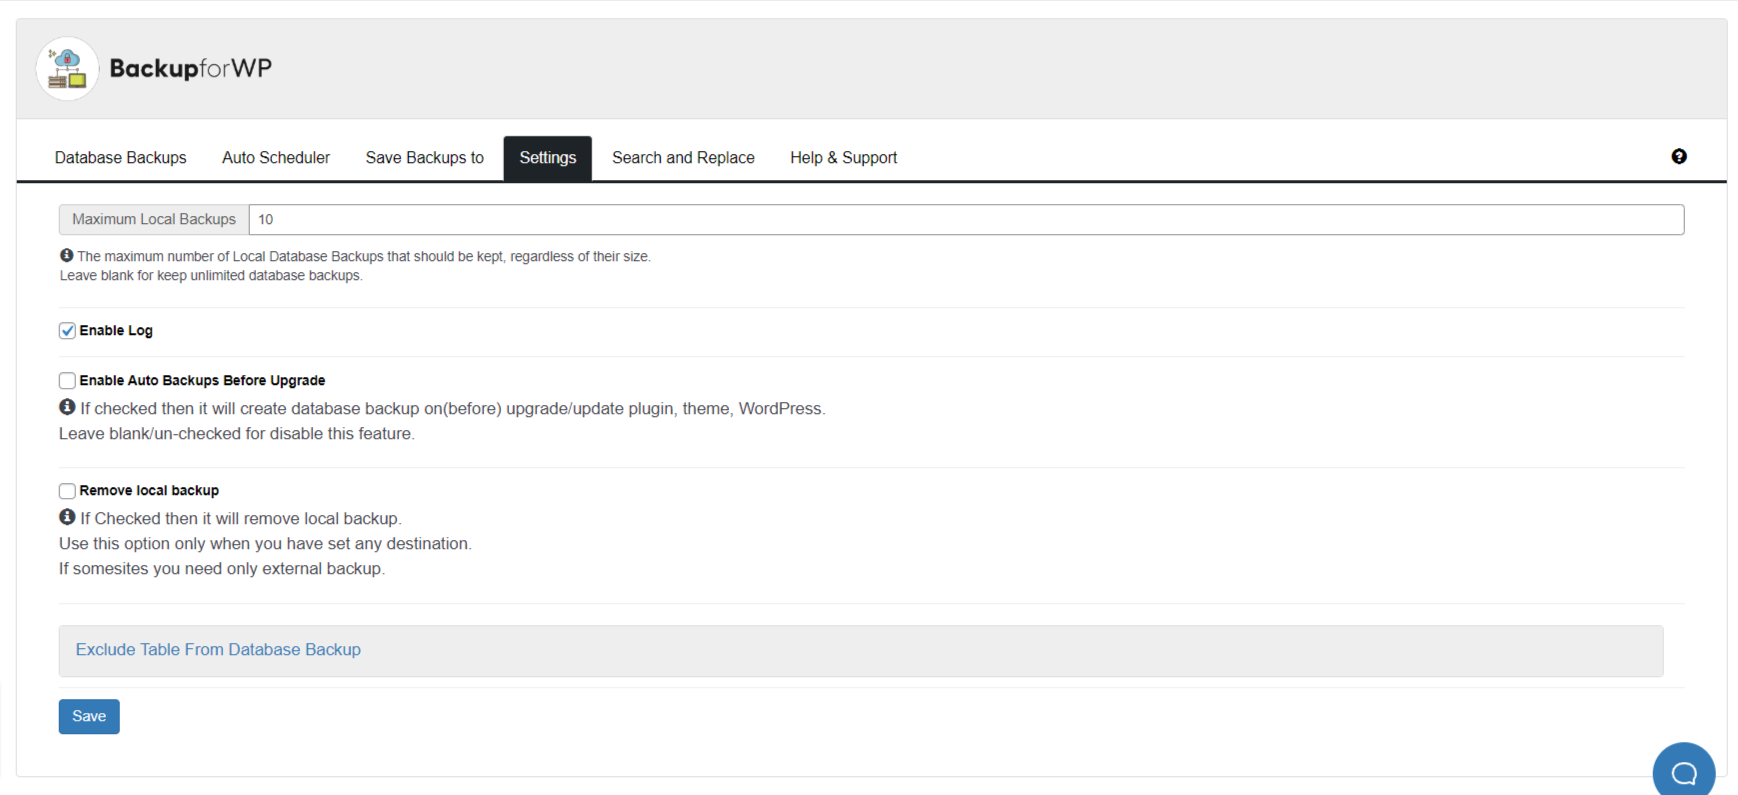Open the chat support bubble icon
Image resolution: width=1738 pixels, height=795 pixels.
tap(1684, 772)
